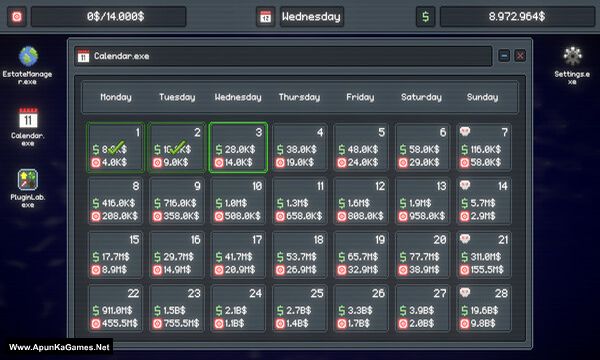Minimize the Calendar.exe window
Screen dimensions: 600x360
[x=504, y=56]
